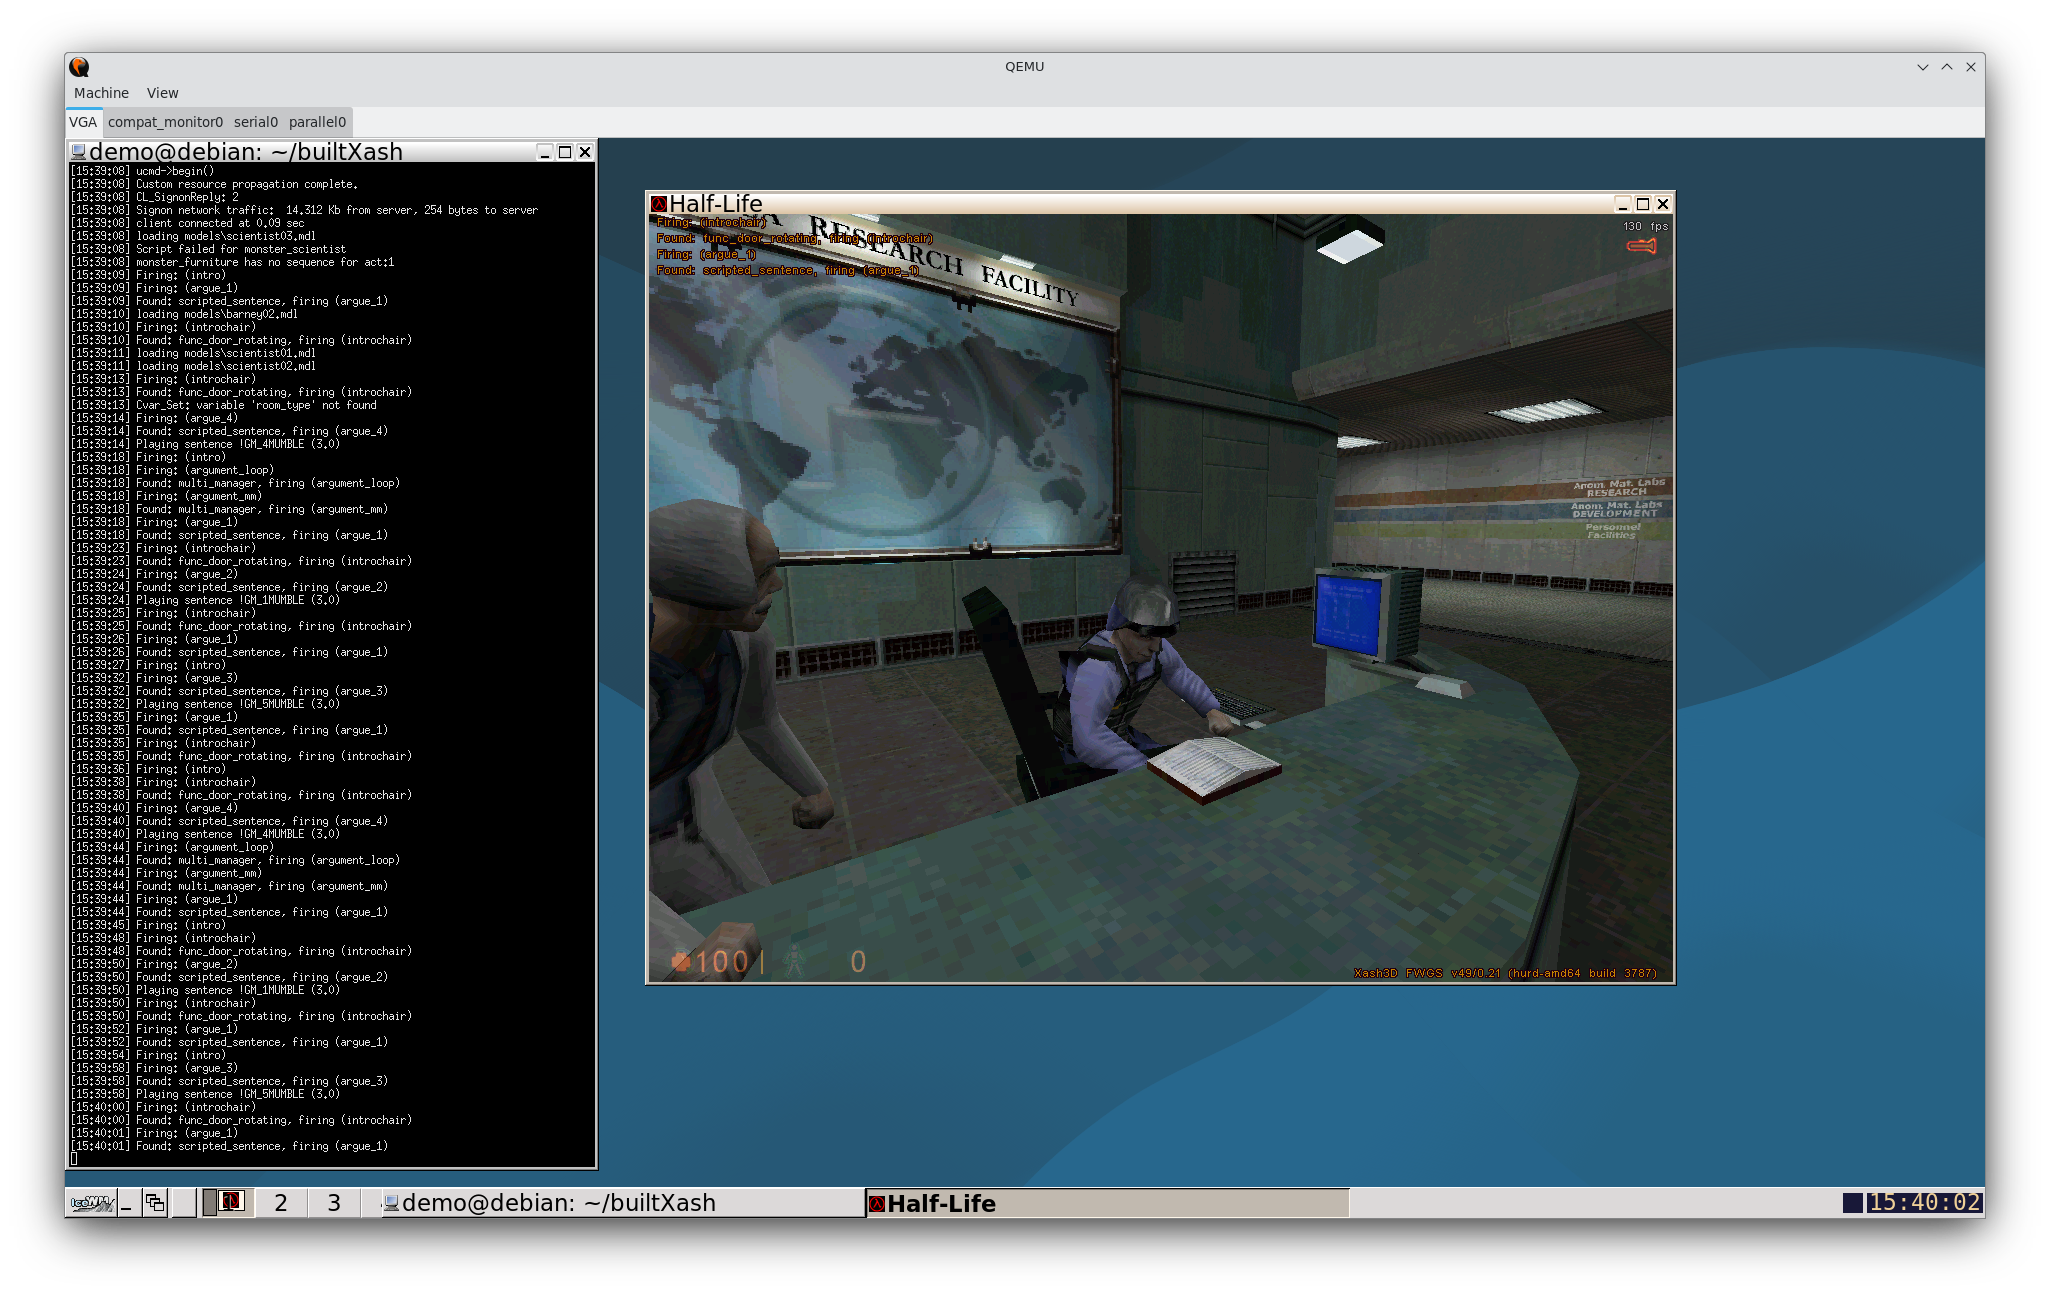
Task: Click terminal line 'Script failed for monster_scientist'
Action: [x=241, y=250]
